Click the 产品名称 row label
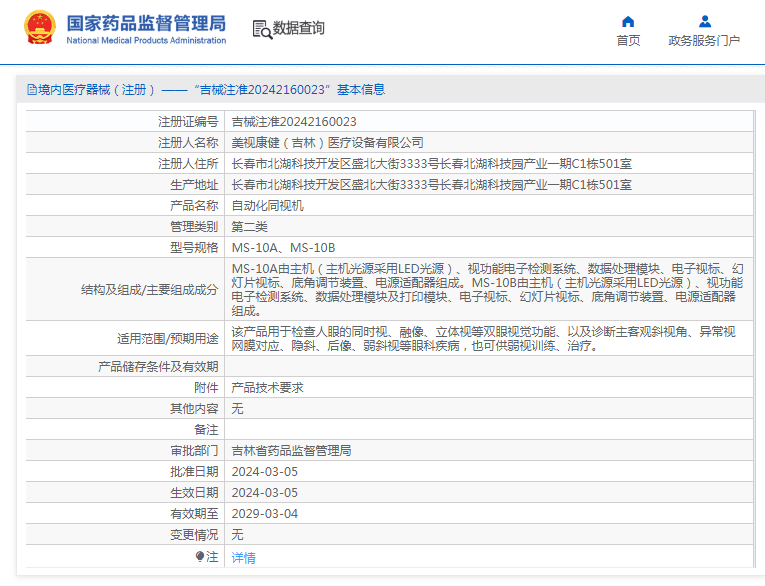Screen dimensions: 765x586 point(194,205)
